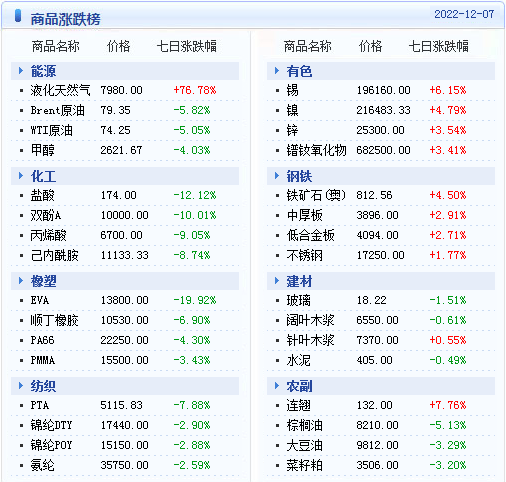This screenshot has height=482, width=506.
Task: Open the PTA commodity
Action: pyautogui.click(x=40, y=405)
